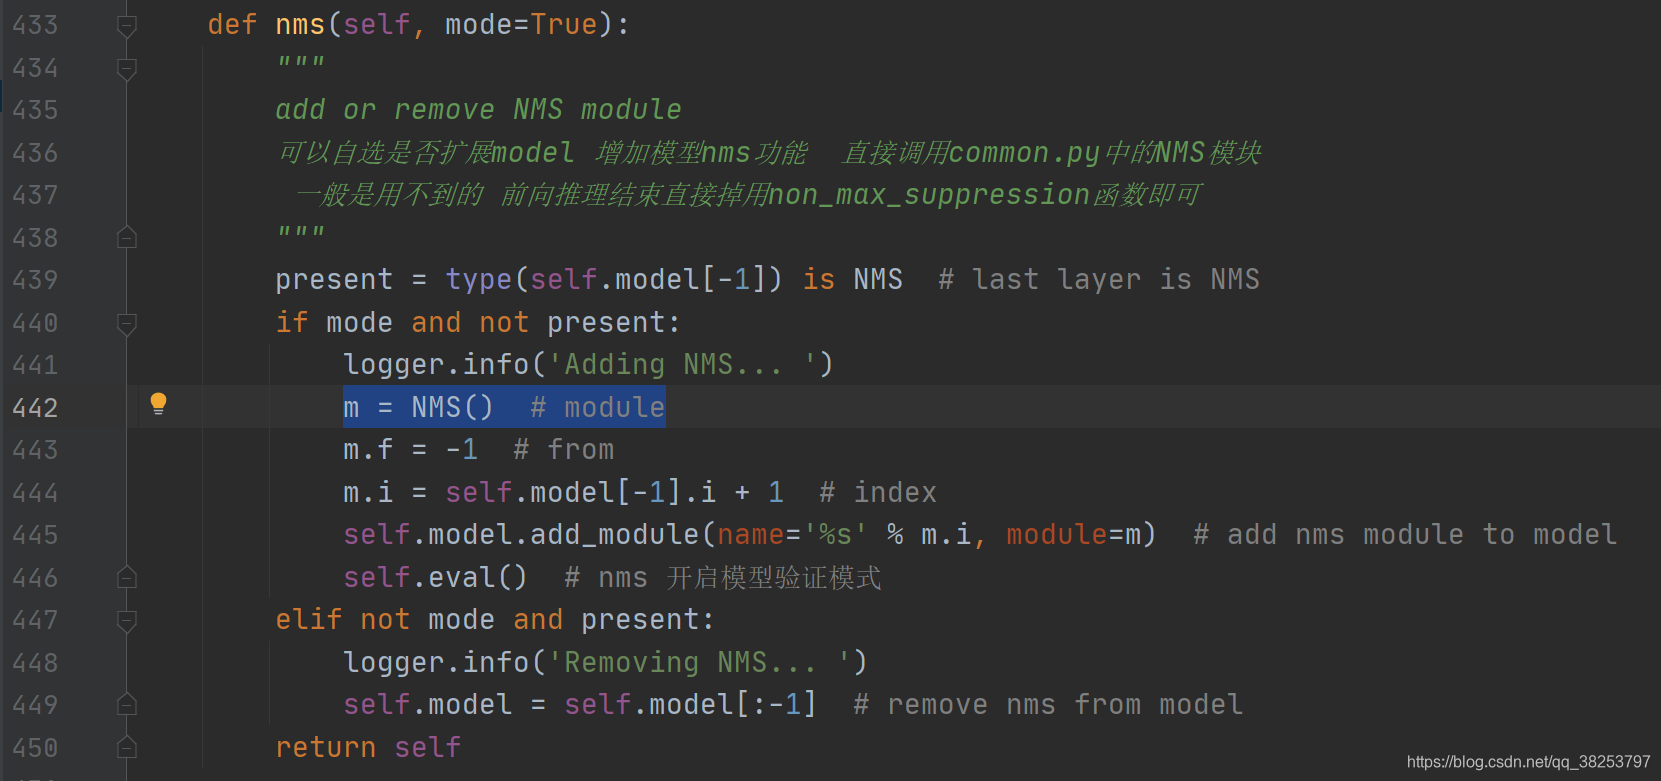Click 'present' variable on line 439
The width and height of the screenshot is (1661, 781).
[334, 280]
